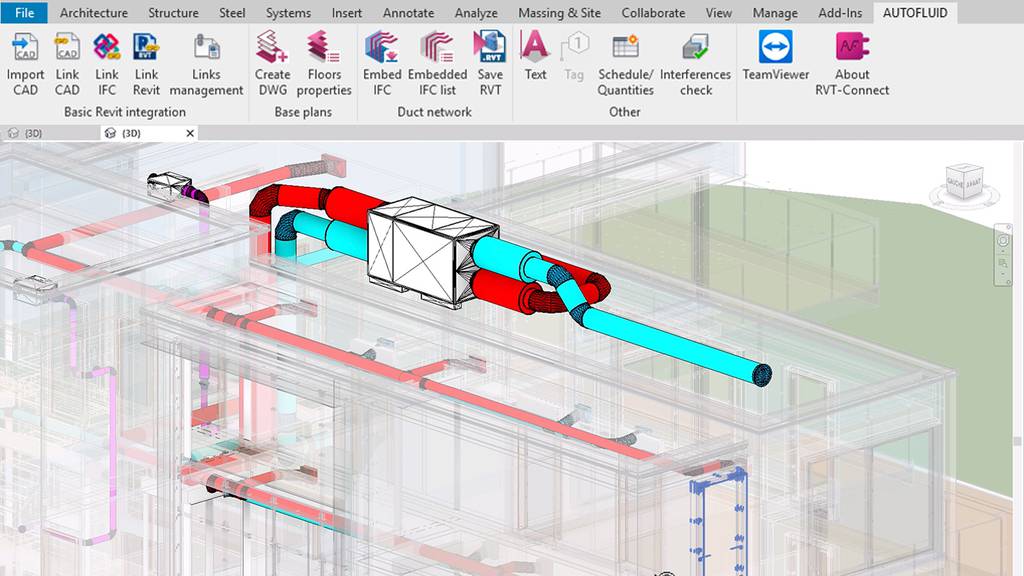Screen dimensions: 1024x576
Task: Click the ViewCube in the 3D view
Action: pyautogui.click(x=964, y=185)
